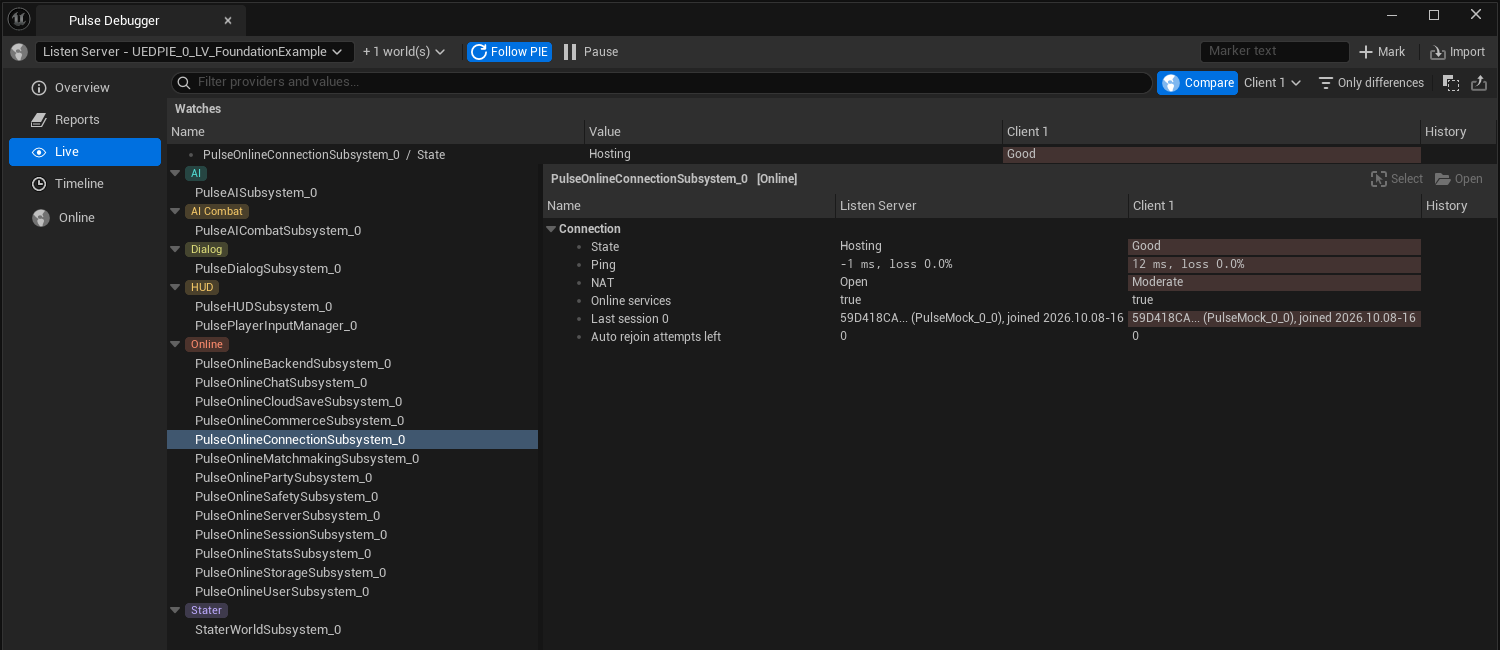The width and height of the screenshot is (1500, 650).
Task: Click the Unreal Engine logo icon
Action: click(19, 17)
